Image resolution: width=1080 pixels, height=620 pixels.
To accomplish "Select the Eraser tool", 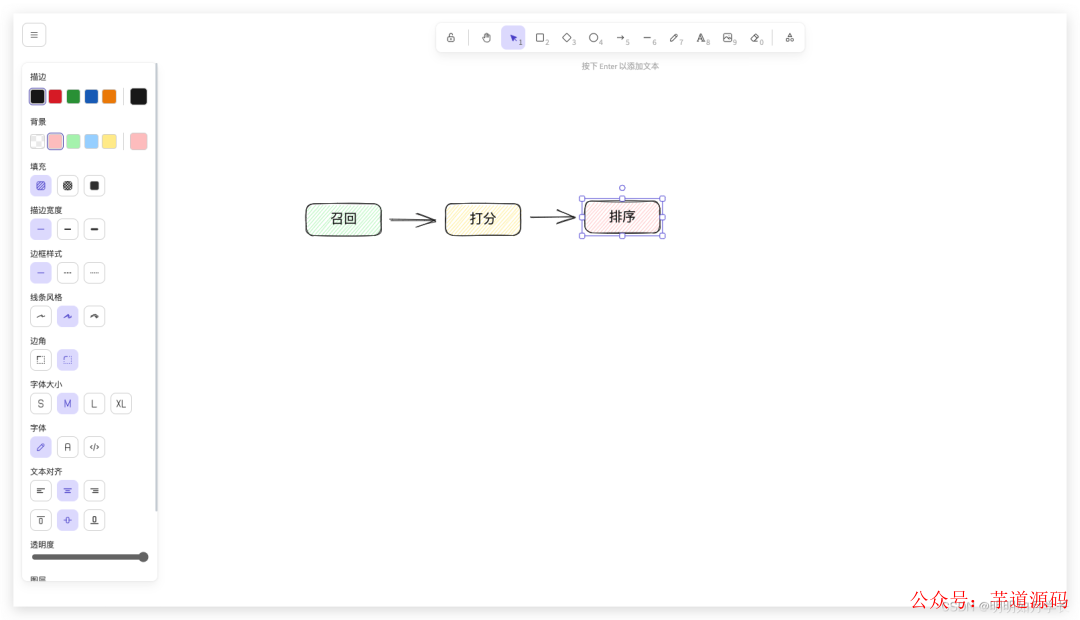I will pos(756,38).
